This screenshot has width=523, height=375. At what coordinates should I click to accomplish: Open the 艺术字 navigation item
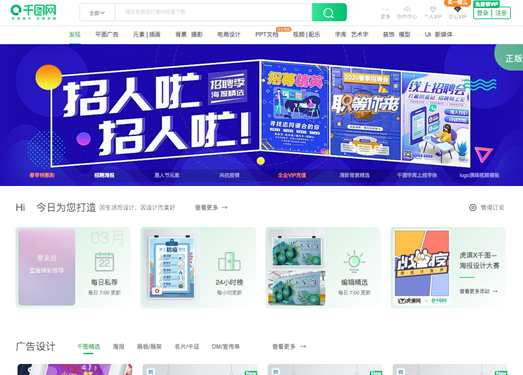[x=360, y=34]
